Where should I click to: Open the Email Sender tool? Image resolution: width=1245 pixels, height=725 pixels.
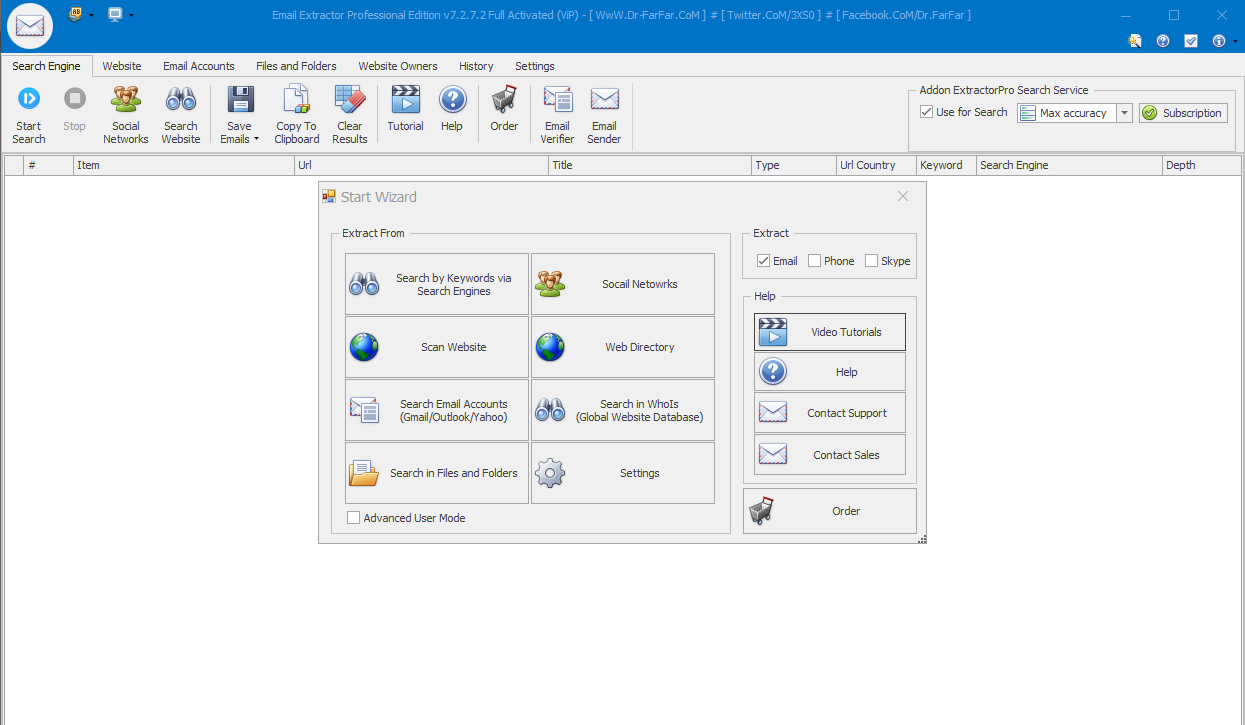click(x=604, y=115)
